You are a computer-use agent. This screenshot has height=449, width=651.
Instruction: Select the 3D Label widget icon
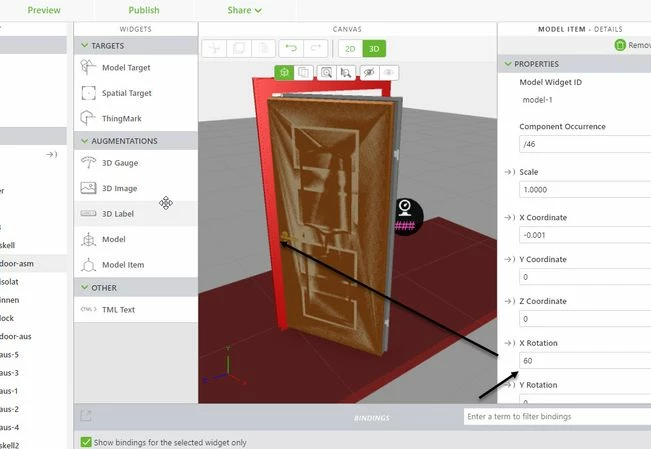88,213
